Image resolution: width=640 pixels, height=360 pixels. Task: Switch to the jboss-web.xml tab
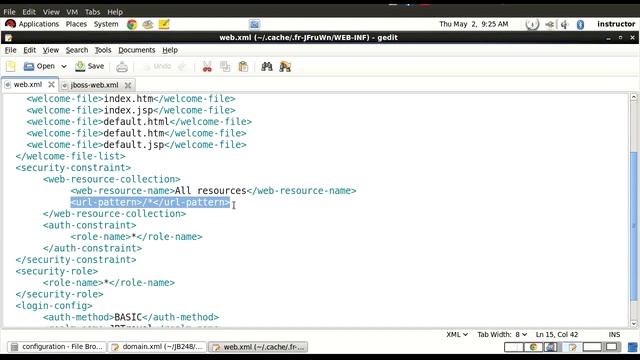point(94,85)
